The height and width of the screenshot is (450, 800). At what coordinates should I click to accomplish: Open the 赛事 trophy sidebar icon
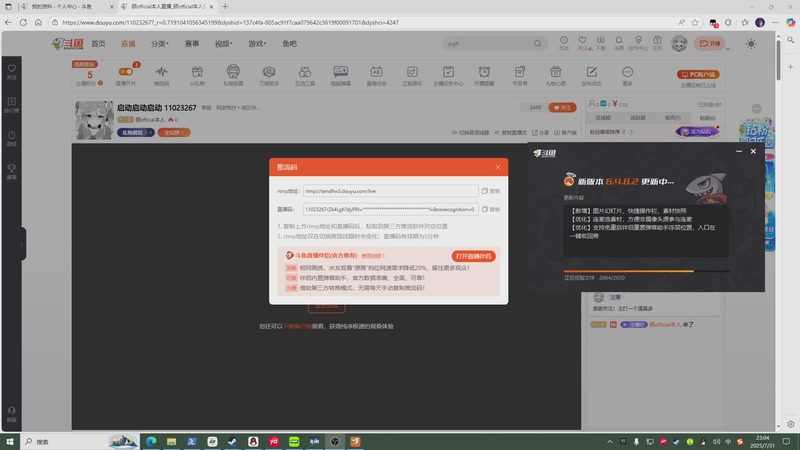[11, 171]
